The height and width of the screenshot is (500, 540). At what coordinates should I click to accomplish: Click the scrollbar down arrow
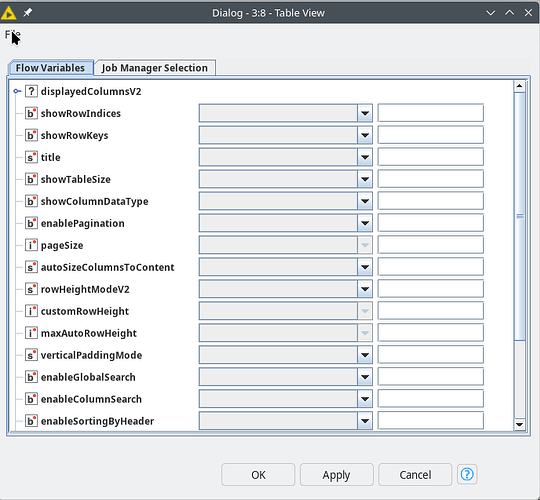point(519,424)
